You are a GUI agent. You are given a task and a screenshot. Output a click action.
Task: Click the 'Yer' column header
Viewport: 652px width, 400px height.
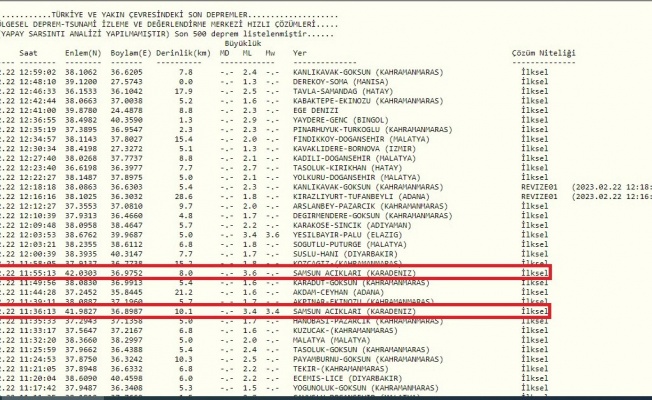(300, 50)
